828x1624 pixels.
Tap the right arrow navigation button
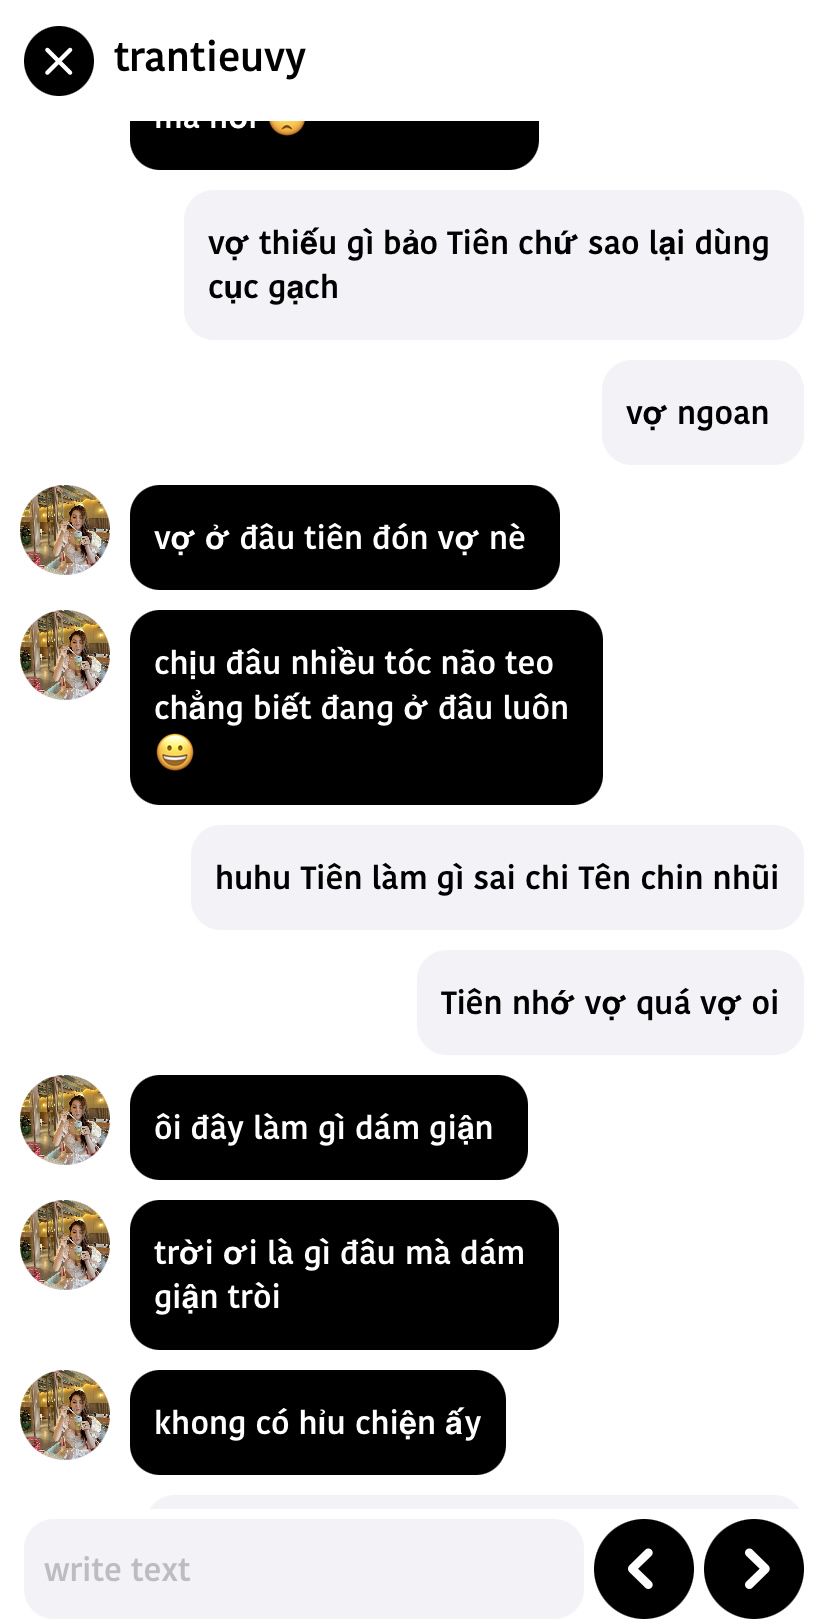click(x=754, y=1568)
